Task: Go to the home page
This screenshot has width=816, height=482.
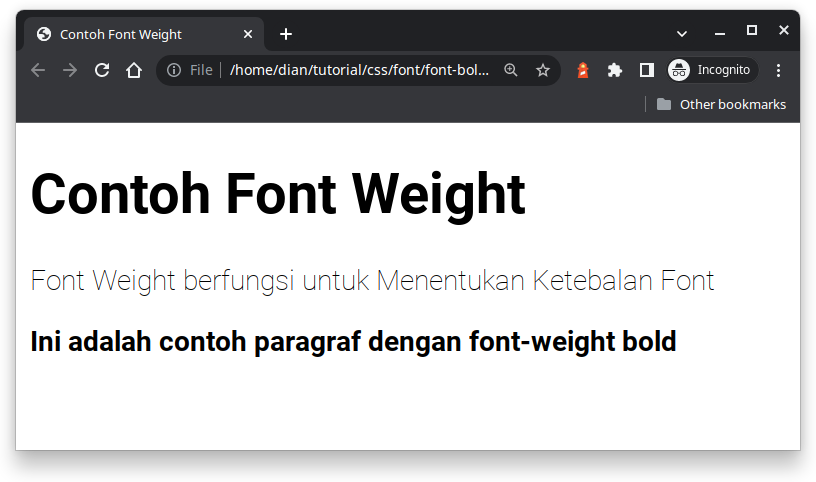Action: point(134,70)
